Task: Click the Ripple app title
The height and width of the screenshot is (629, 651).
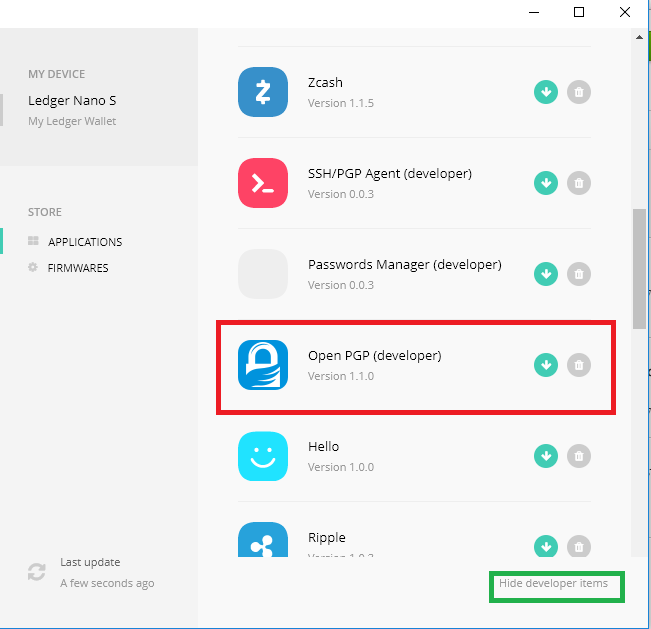Action: 327,538
